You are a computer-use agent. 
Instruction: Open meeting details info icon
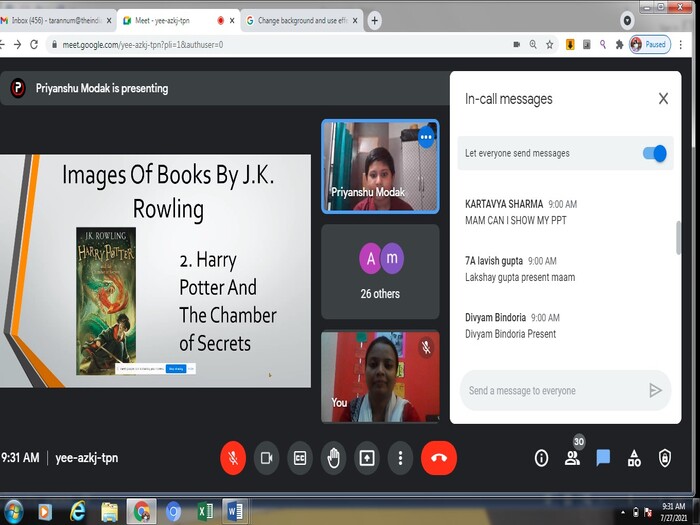[542, 458]
